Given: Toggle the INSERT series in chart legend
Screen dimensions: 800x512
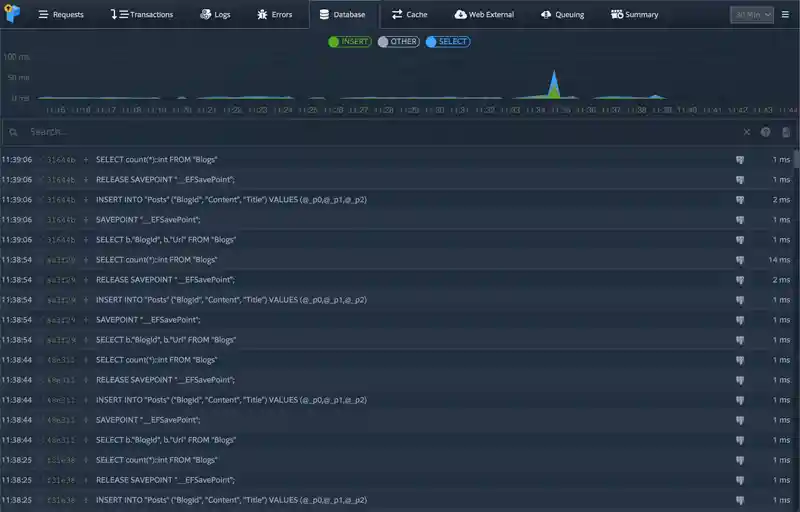Looking at the screenshot, I should 349,42.
